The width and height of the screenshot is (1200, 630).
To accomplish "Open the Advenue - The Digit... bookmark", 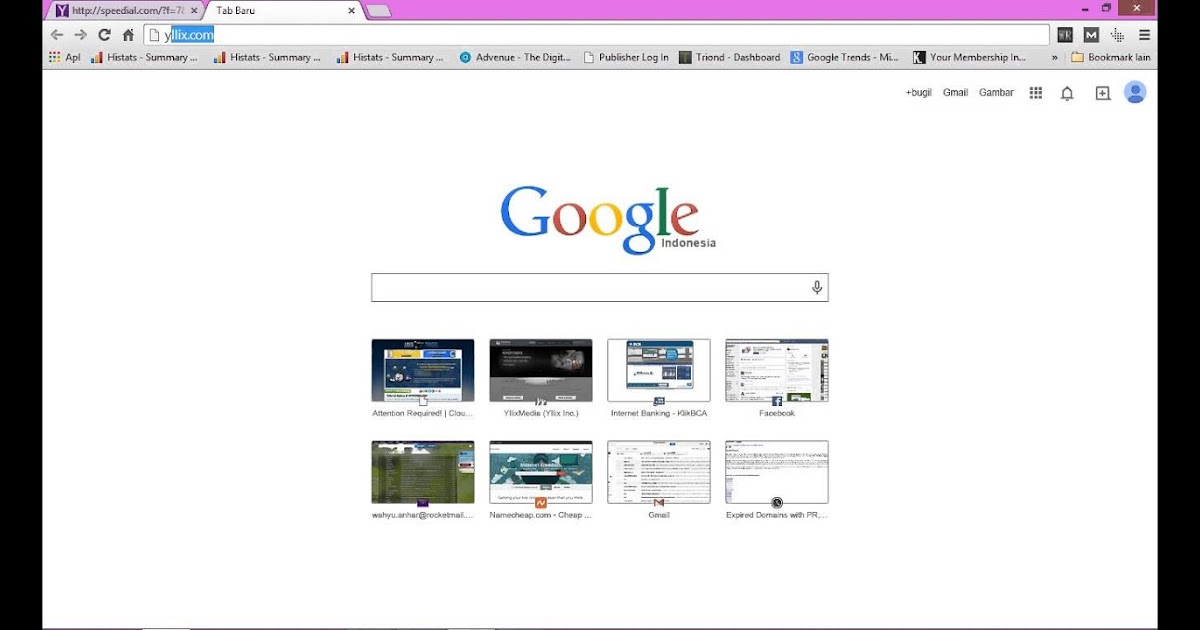I will click(x=515, y=57).
